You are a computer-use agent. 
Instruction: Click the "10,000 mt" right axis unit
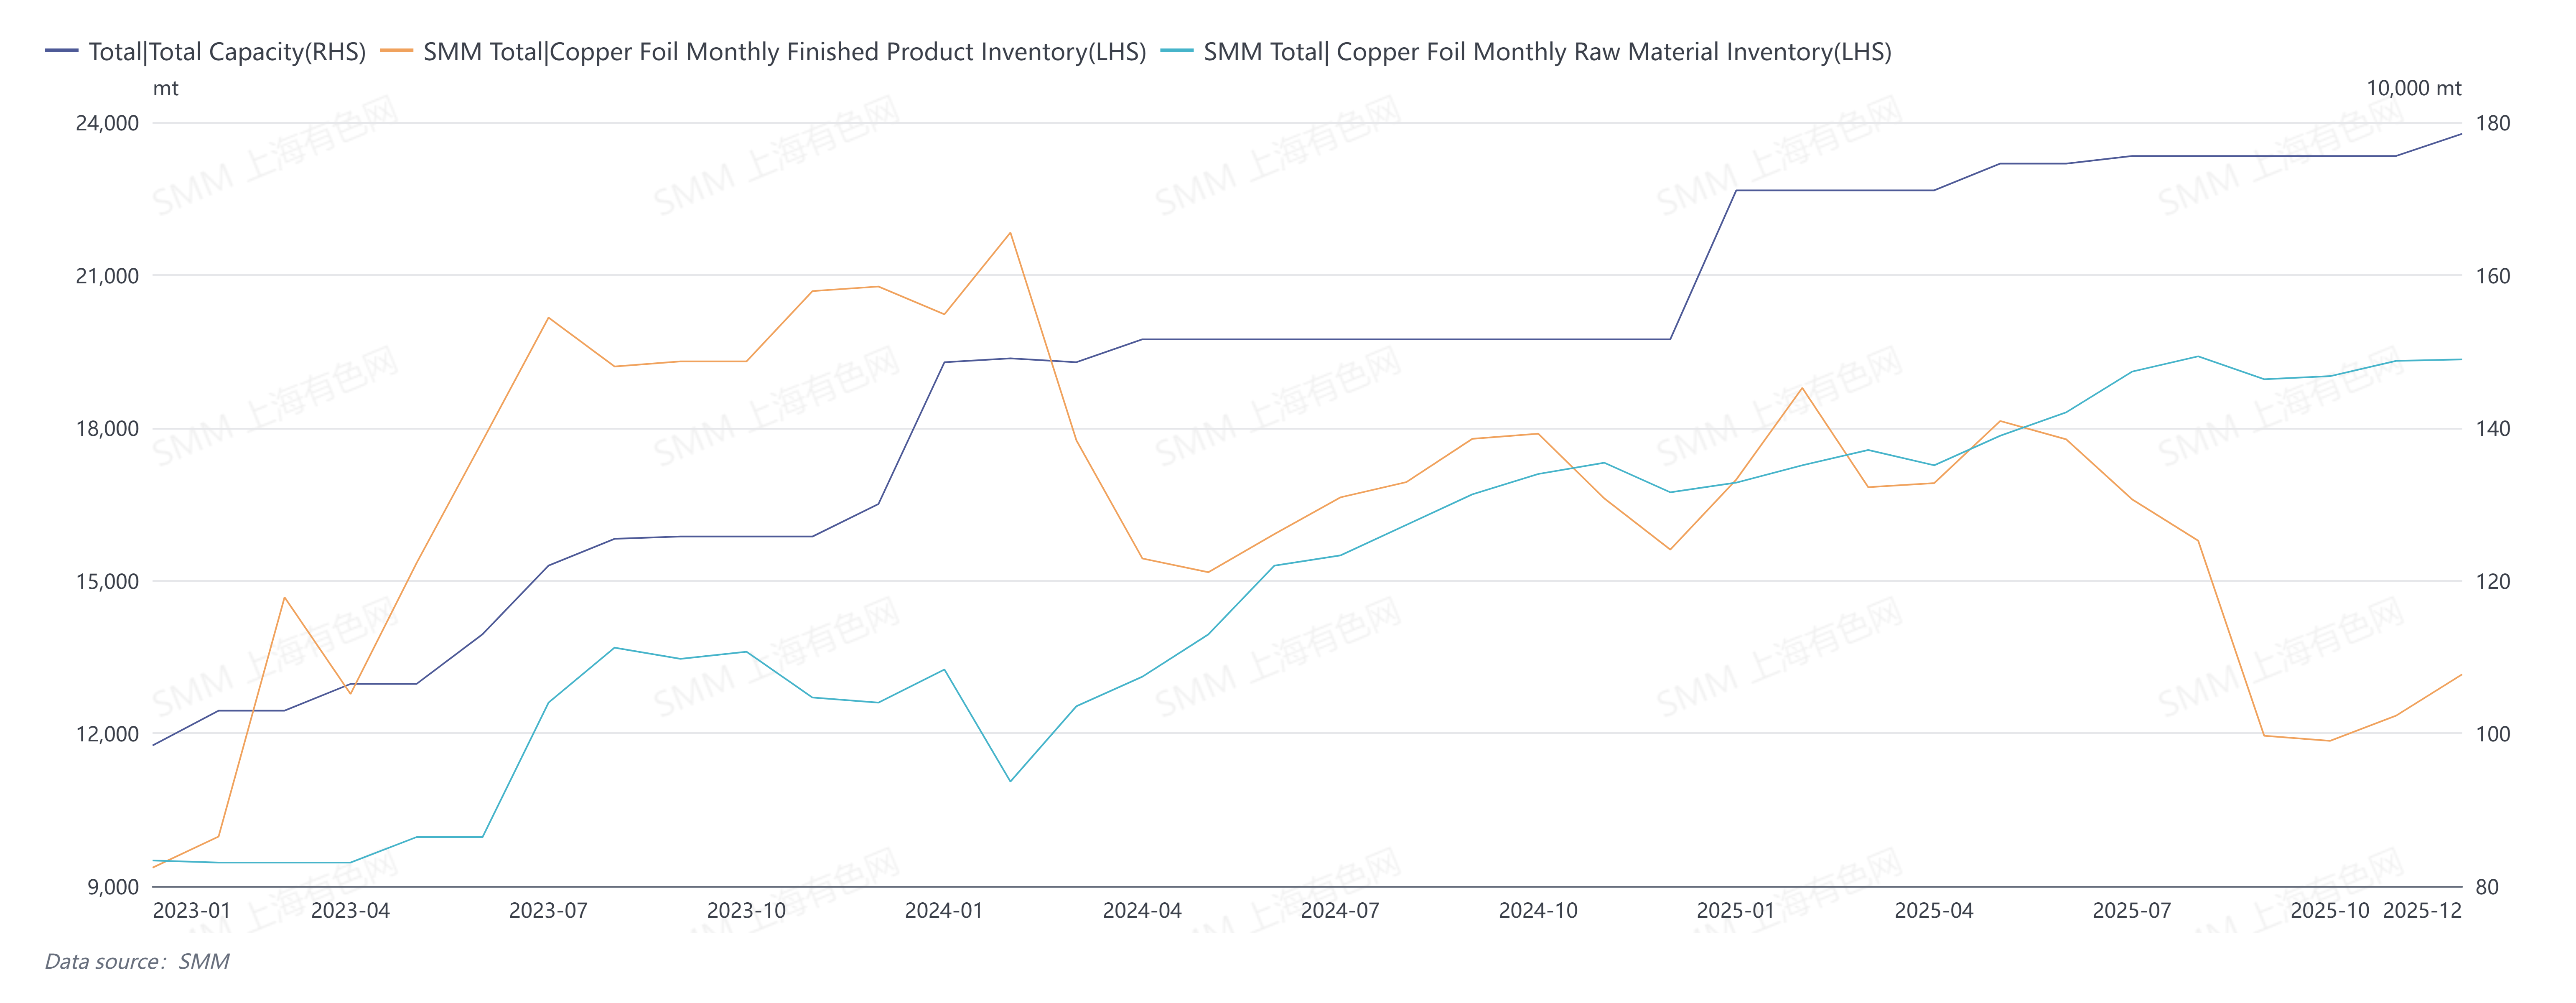point(2413,88)
